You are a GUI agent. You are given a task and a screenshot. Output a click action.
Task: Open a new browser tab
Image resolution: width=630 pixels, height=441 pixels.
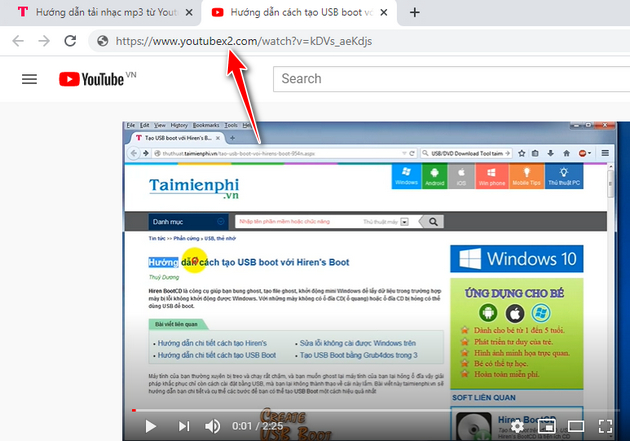click(415, 12)
